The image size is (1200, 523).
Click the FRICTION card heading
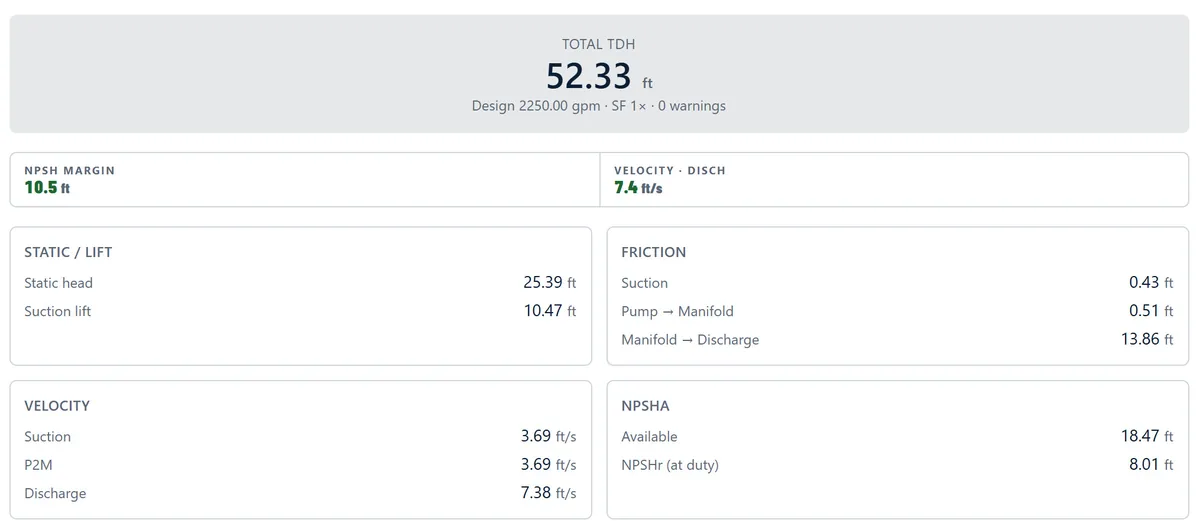coord(654,252)
